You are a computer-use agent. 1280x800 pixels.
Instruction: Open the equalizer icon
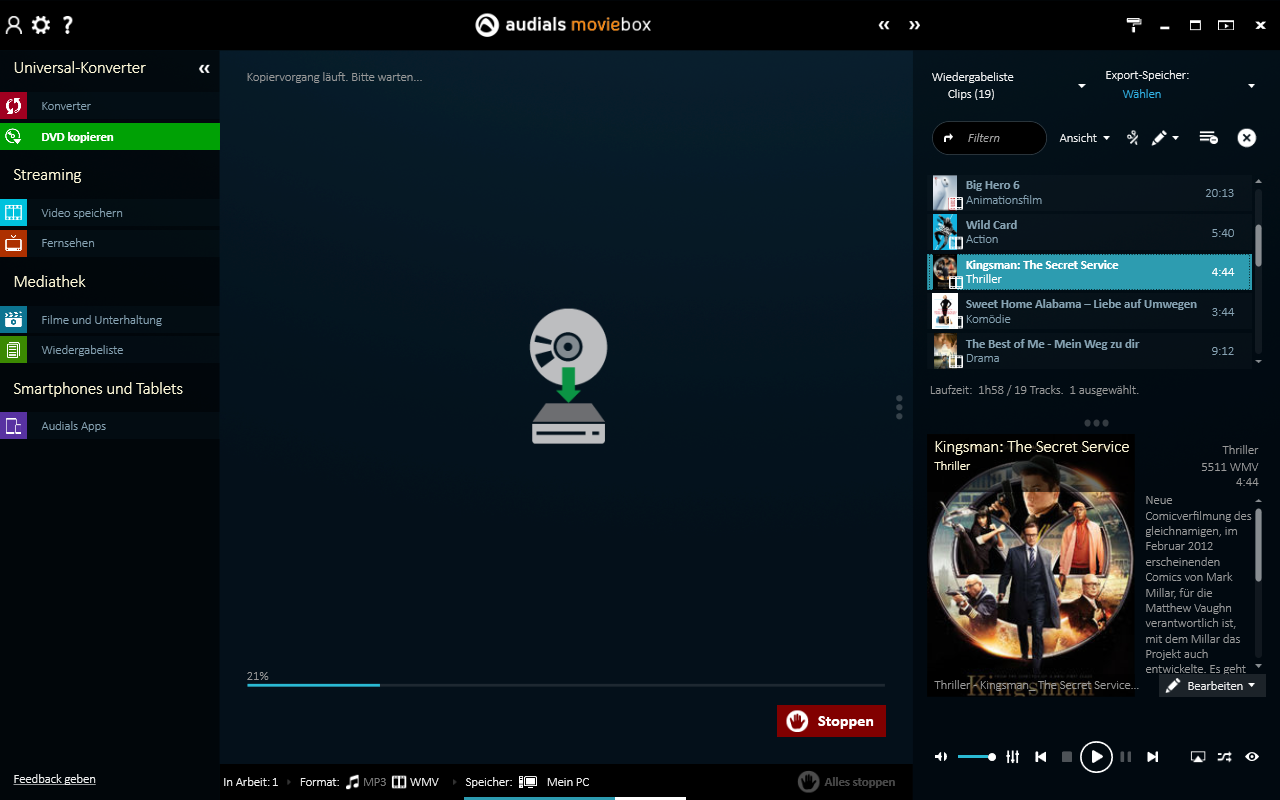(x=1012, y=757)
